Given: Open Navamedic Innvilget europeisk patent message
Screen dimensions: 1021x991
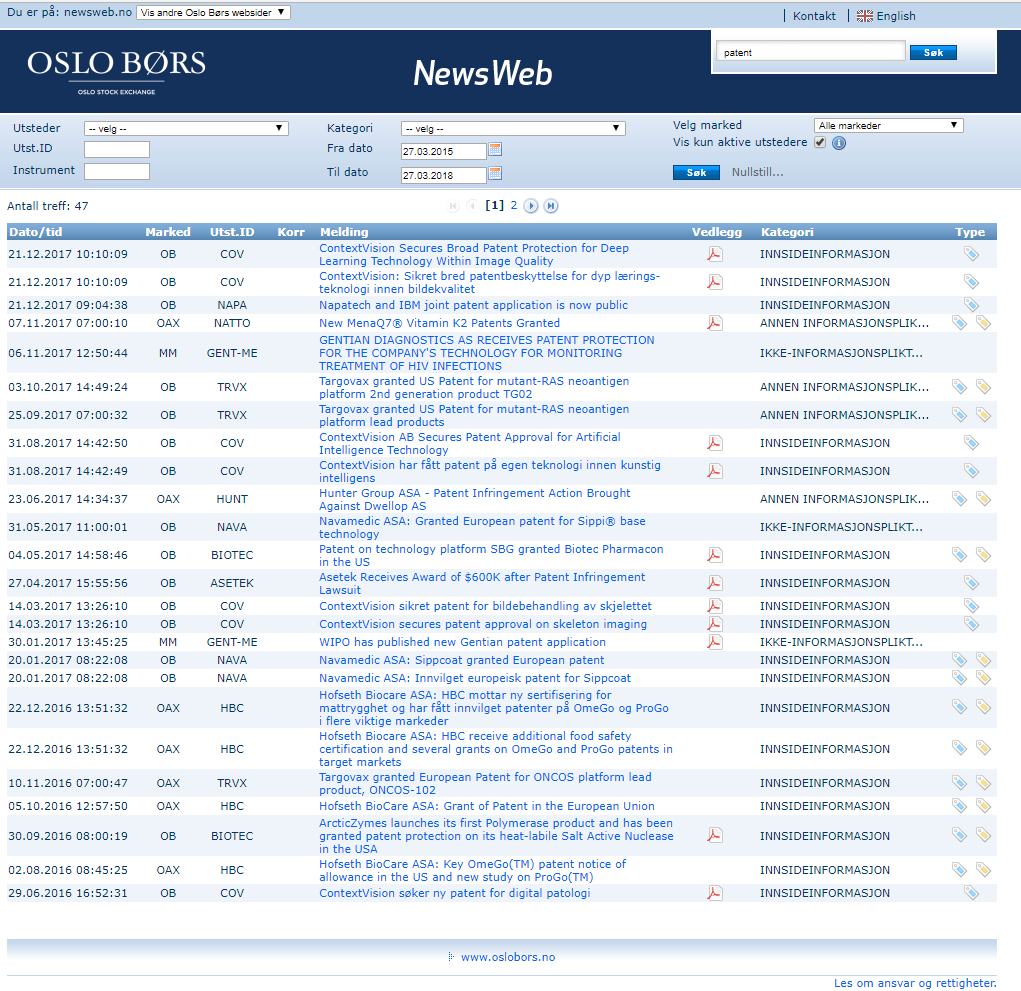Looking at the screenshot, I should tap(475, 678).
